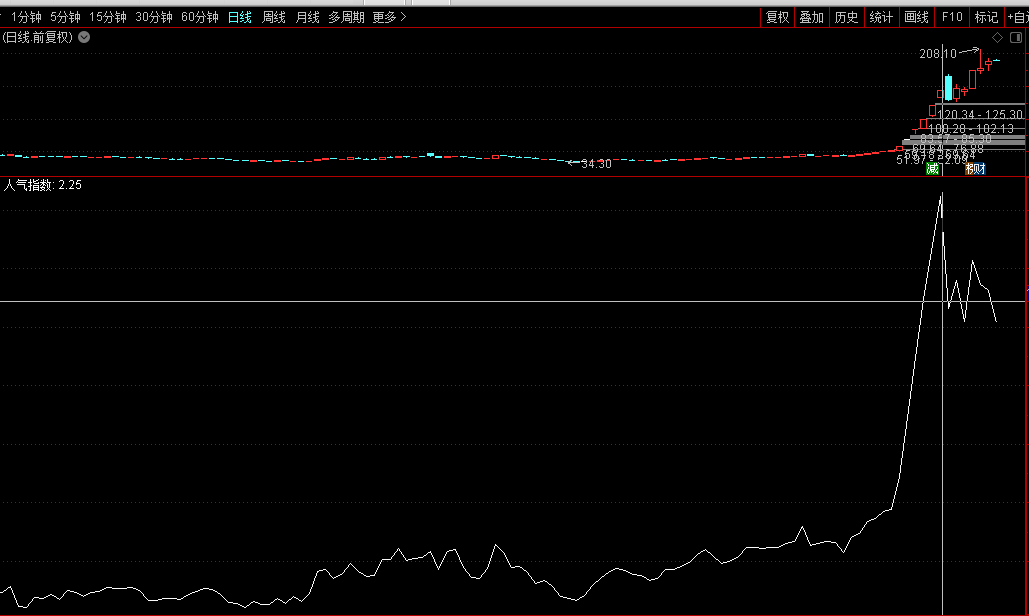The height and width of the screenshot is (616, 1029).
Task: Click the green 减 marker icon
Action: (932, 169)
